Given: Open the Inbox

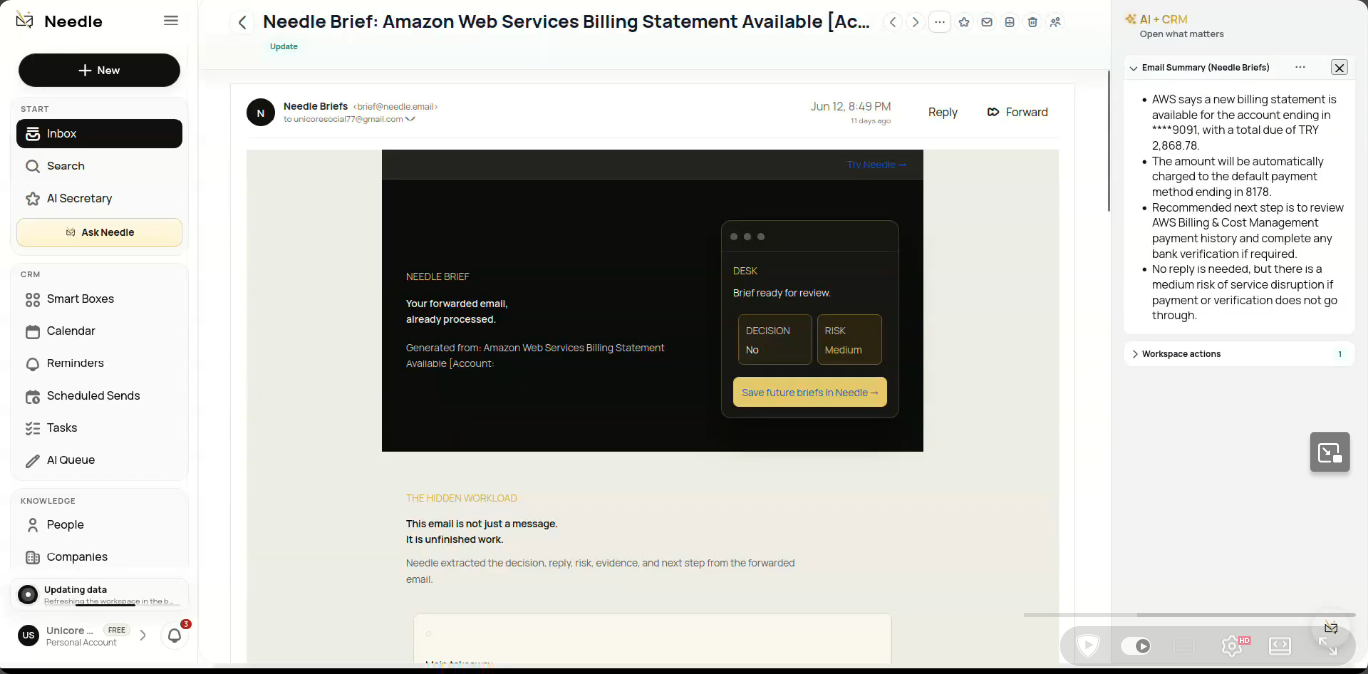Looking at the screenshot, I should pos(99,133).
